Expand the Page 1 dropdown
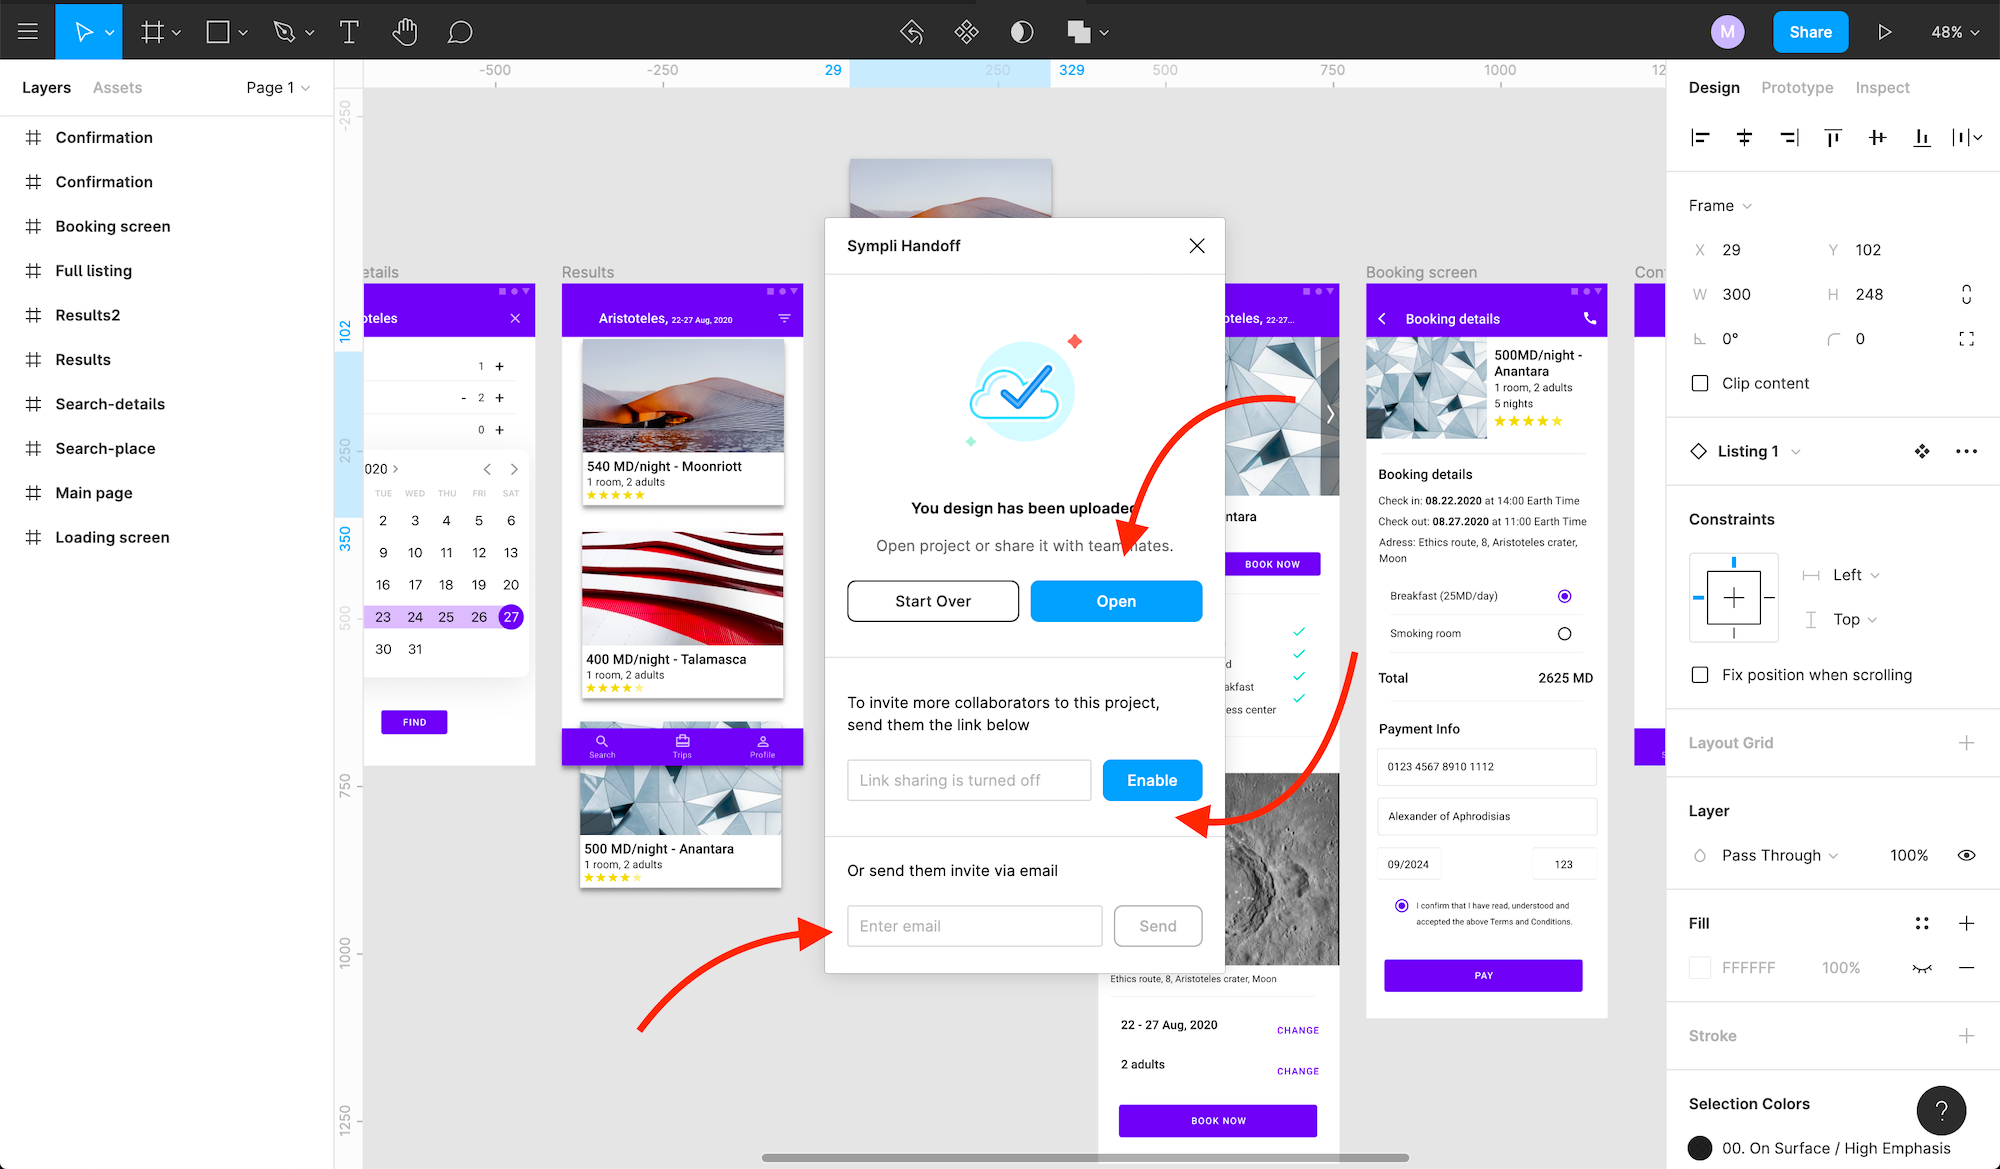Viewport: 2000px width, 1169px height. tap(278, 88)
